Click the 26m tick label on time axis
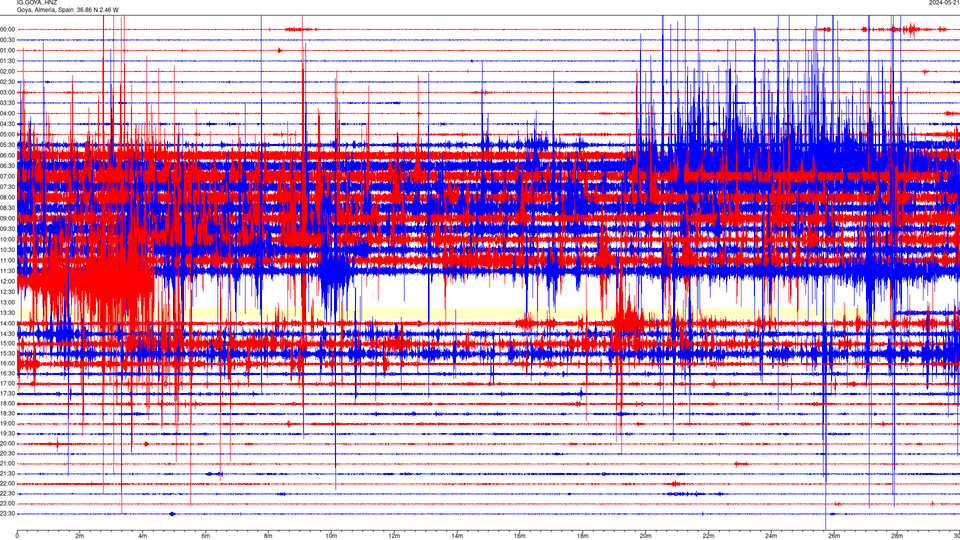This screenshot has width=960, height=540. (834, 536)
